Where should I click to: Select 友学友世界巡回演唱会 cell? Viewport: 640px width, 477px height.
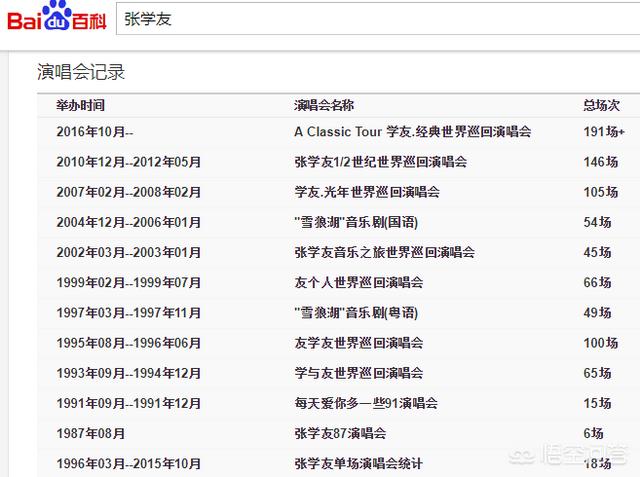(x=358, y=343)
